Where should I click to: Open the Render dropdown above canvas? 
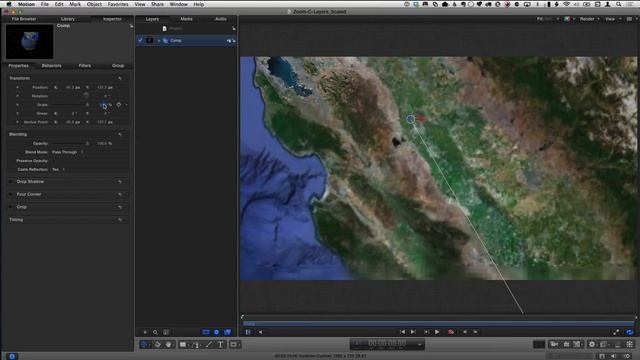590,19
